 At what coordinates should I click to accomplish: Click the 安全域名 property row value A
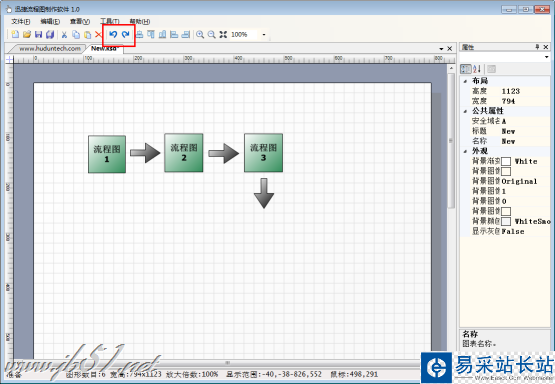504,121
